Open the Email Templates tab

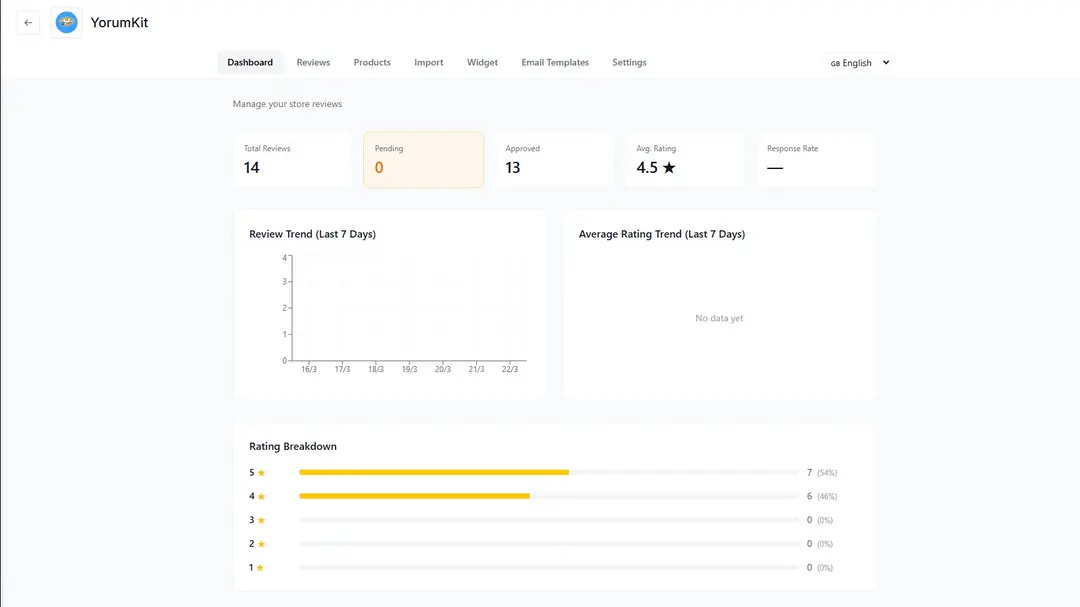[555, 62]
